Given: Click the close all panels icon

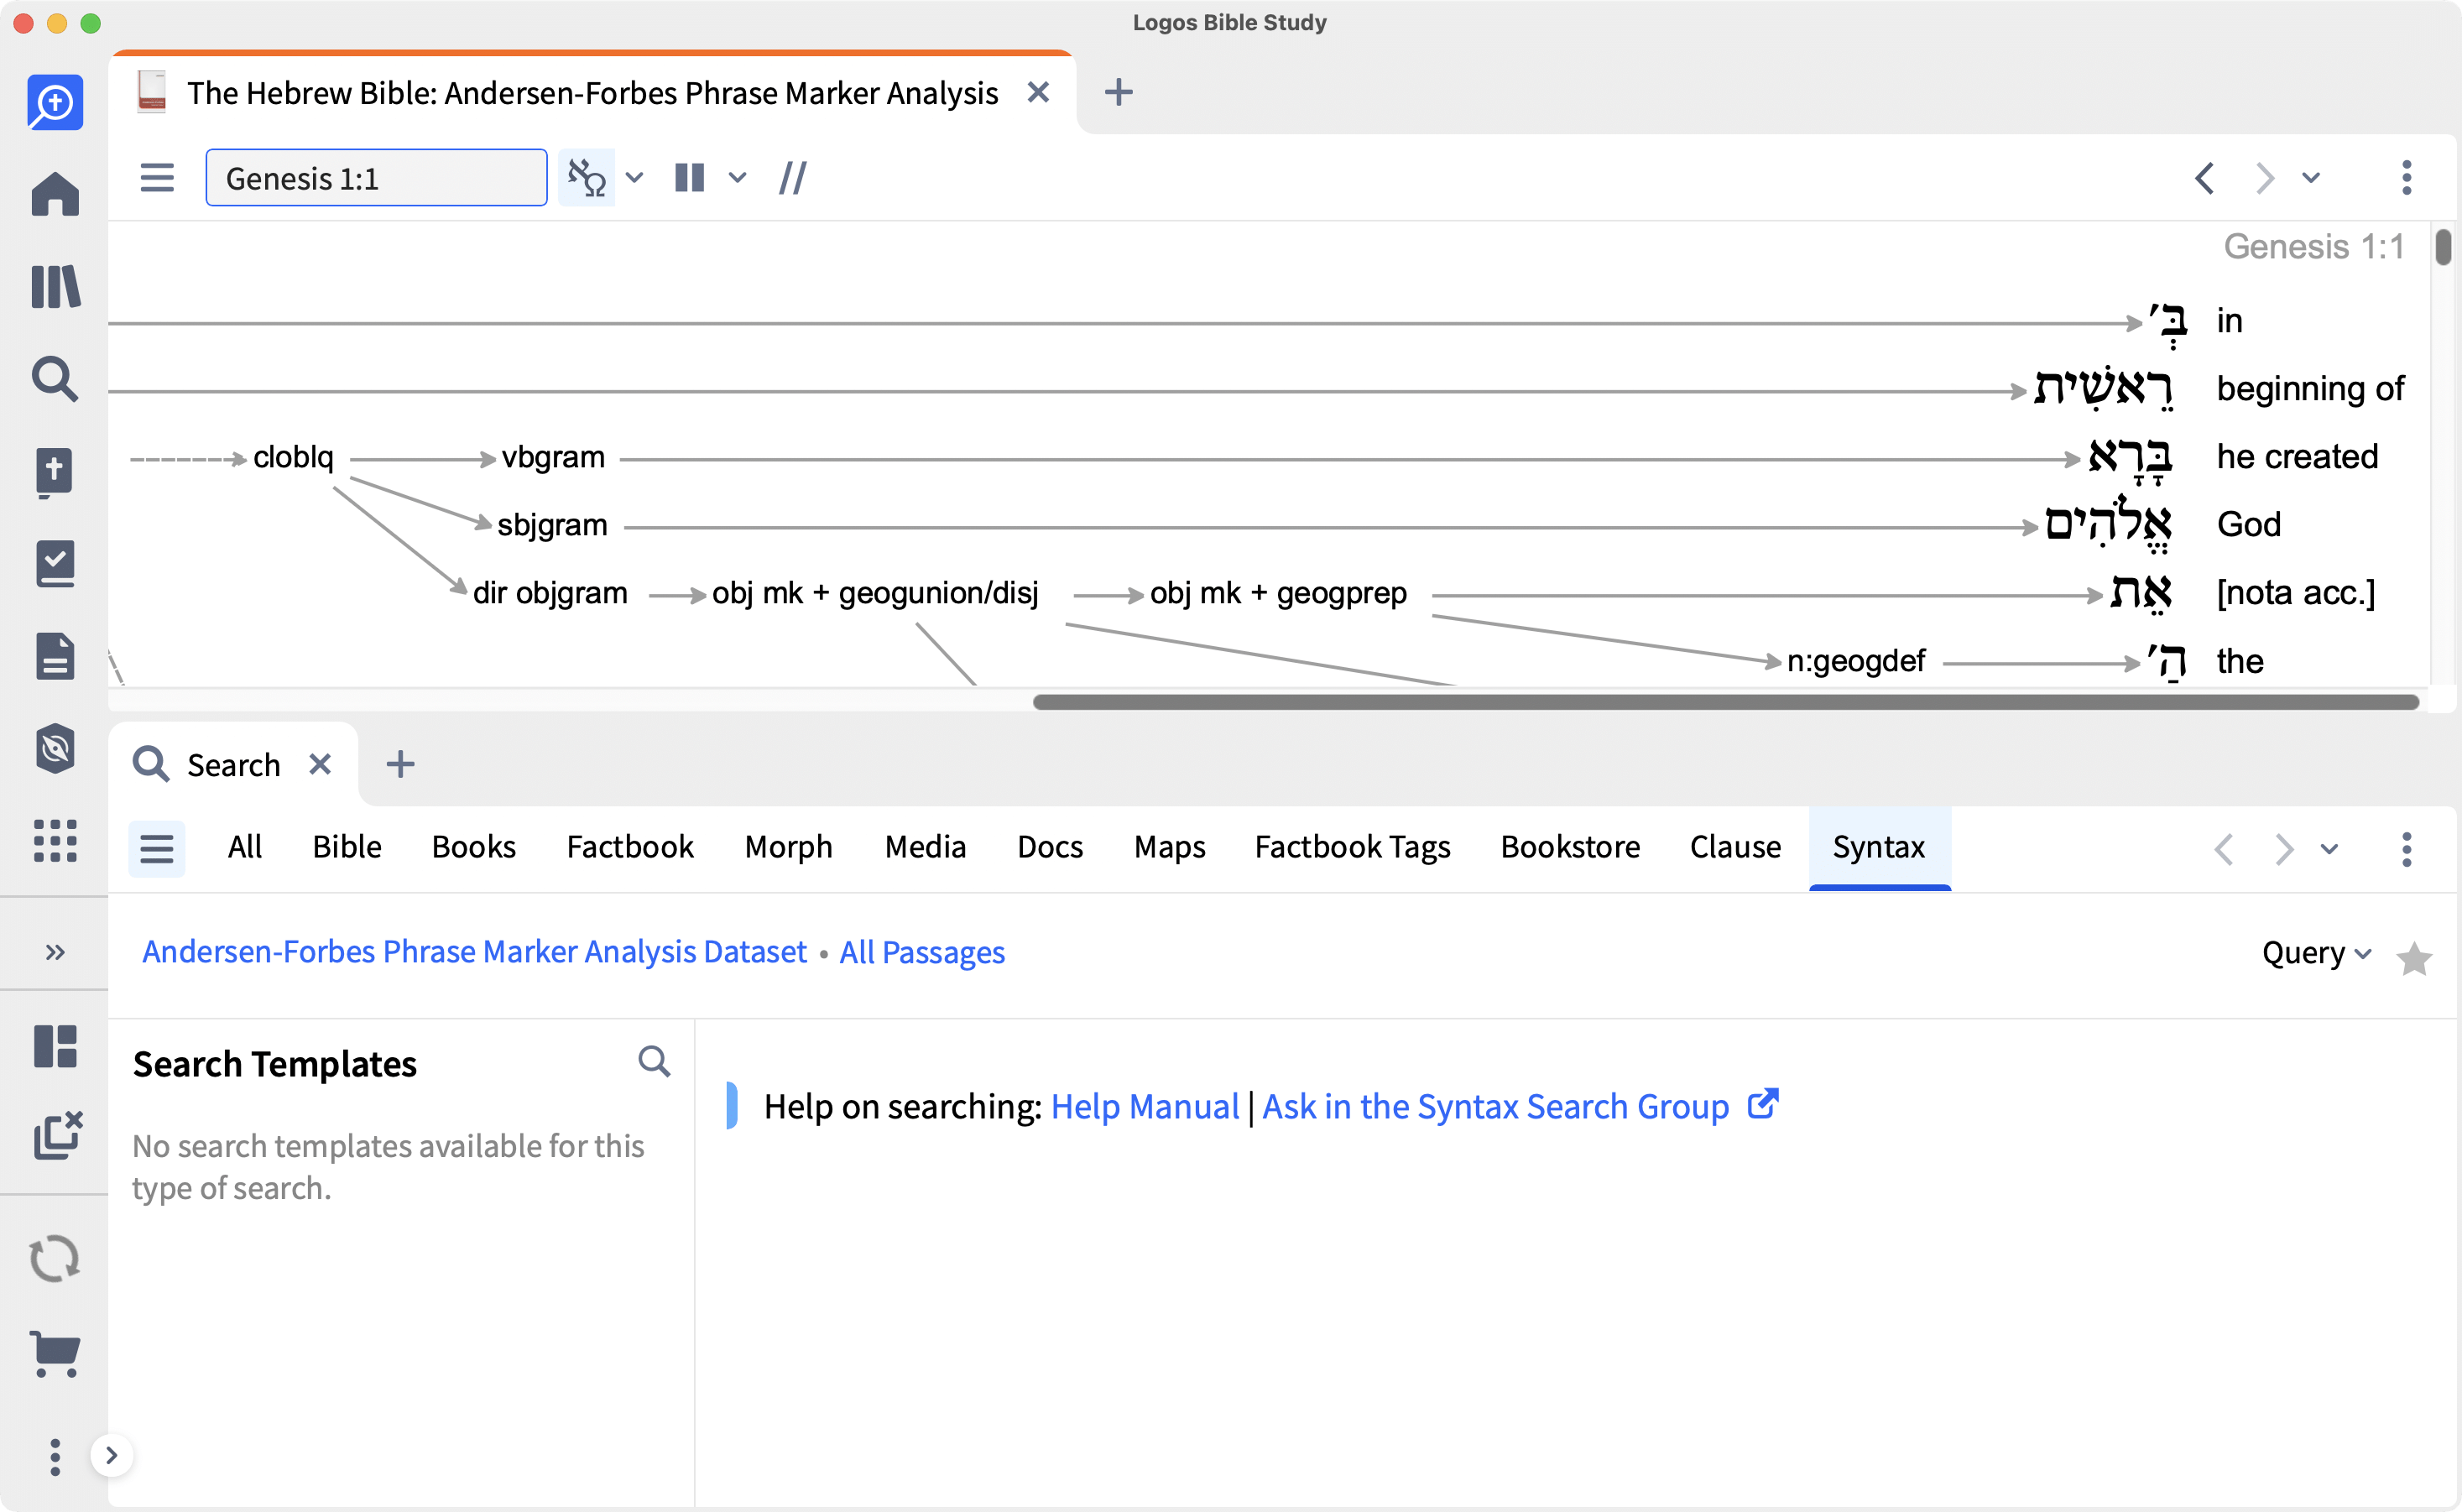Looking at the screenshot, I should click(x=57, y=1136).
